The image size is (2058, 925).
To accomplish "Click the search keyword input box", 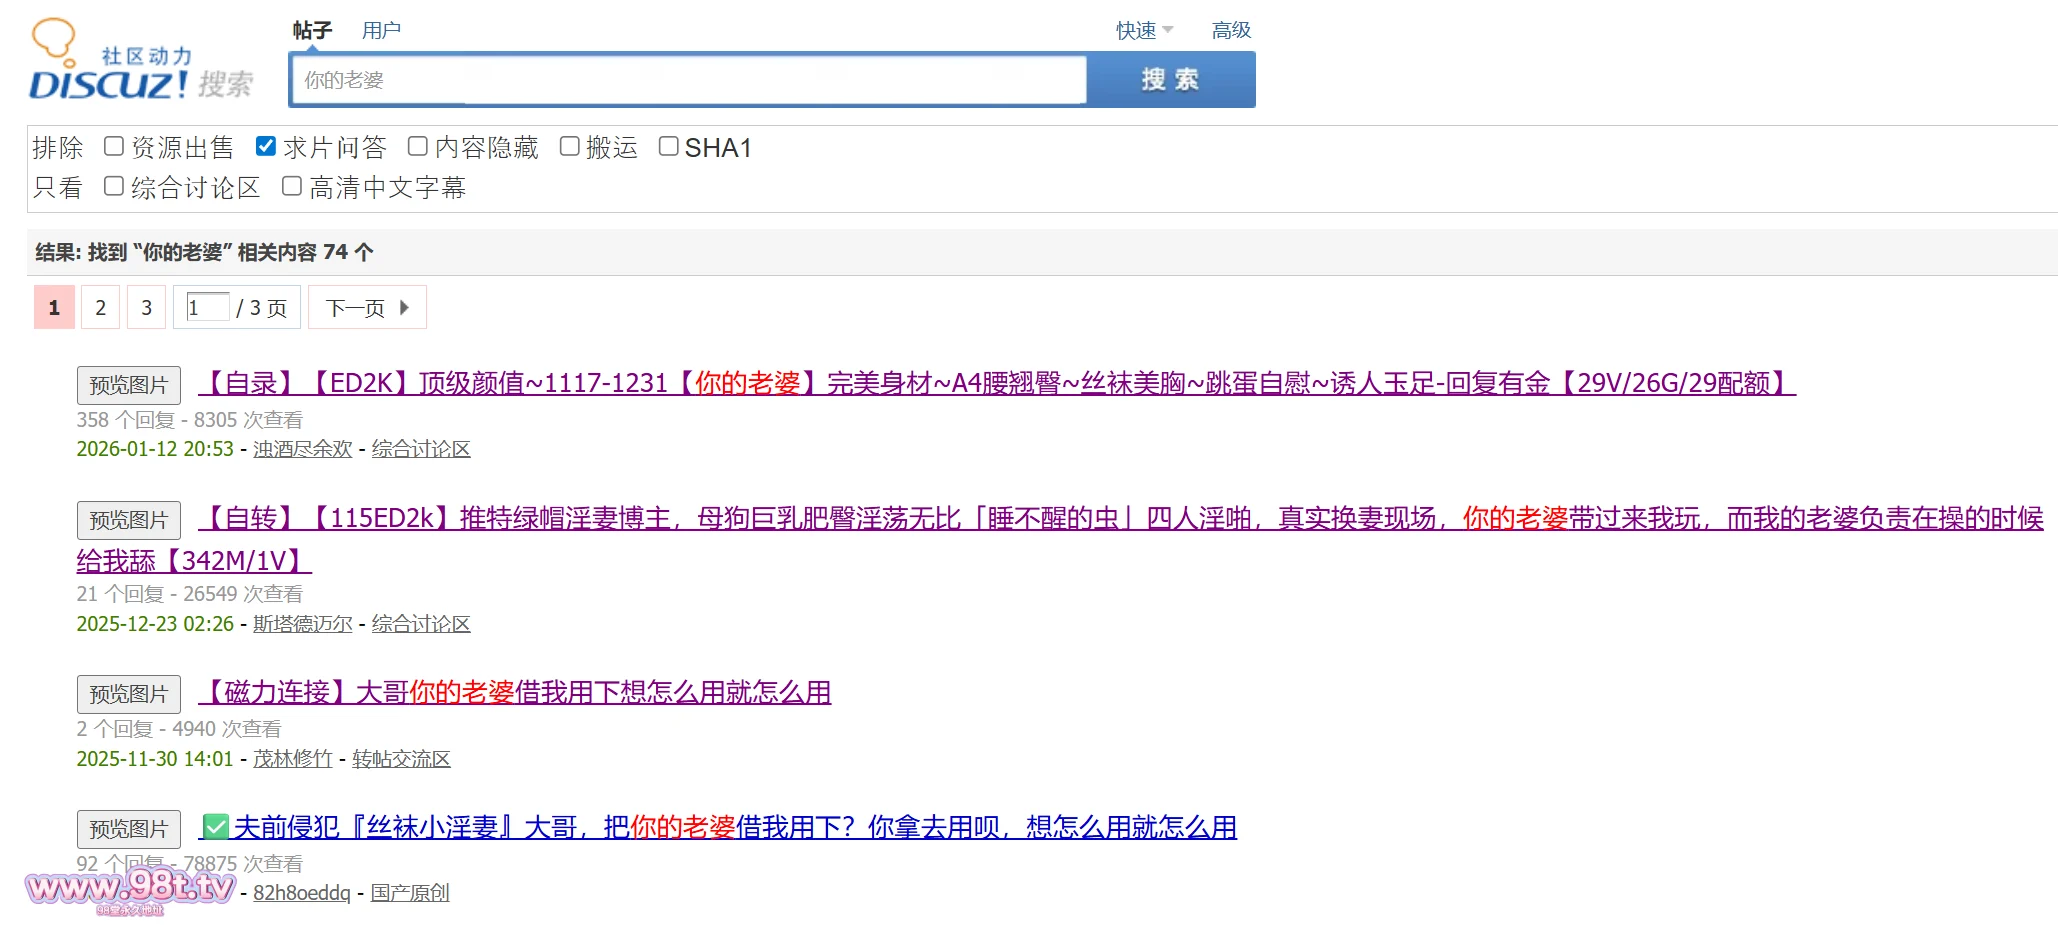I will tap(688, 80).
